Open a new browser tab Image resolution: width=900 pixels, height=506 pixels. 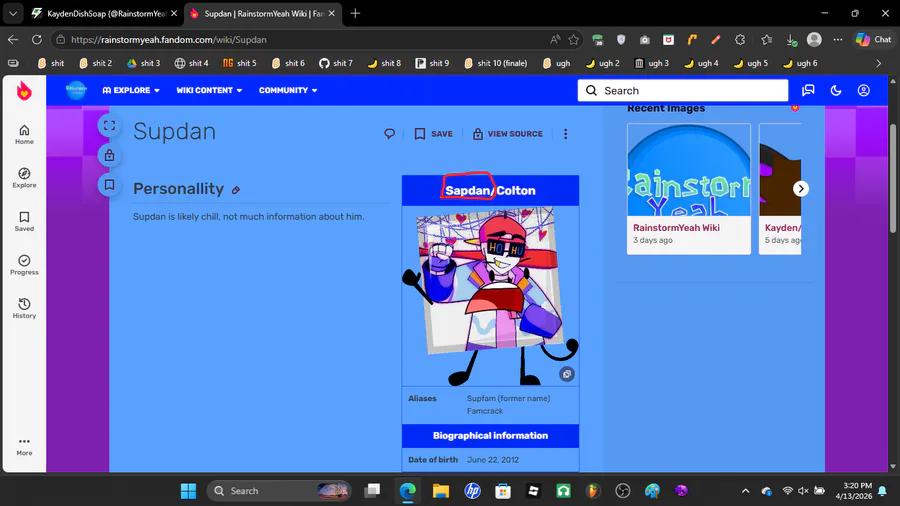(355, 13)
